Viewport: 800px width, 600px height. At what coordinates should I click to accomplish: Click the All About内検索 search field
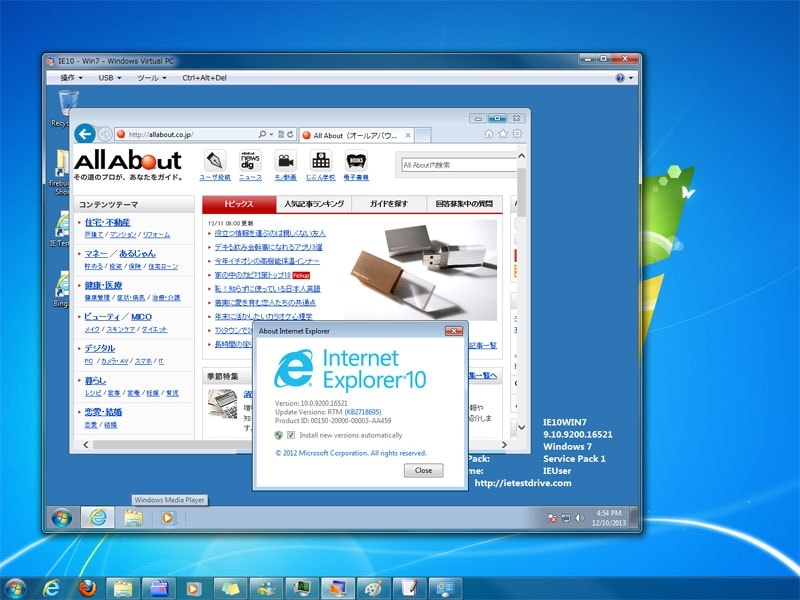coord(459,165)
